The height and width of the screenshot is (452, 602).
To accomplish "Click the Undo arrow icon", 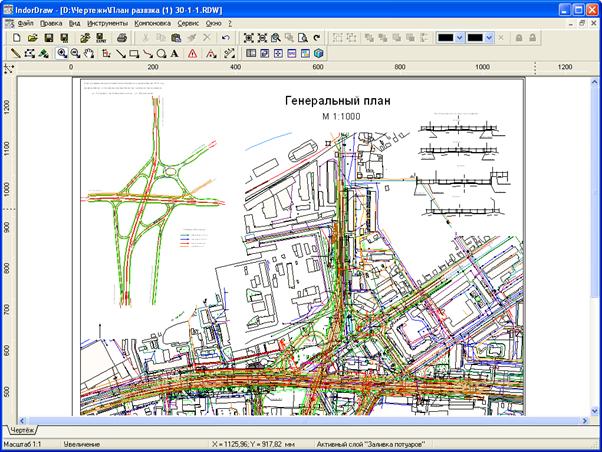I will (226, 37).
